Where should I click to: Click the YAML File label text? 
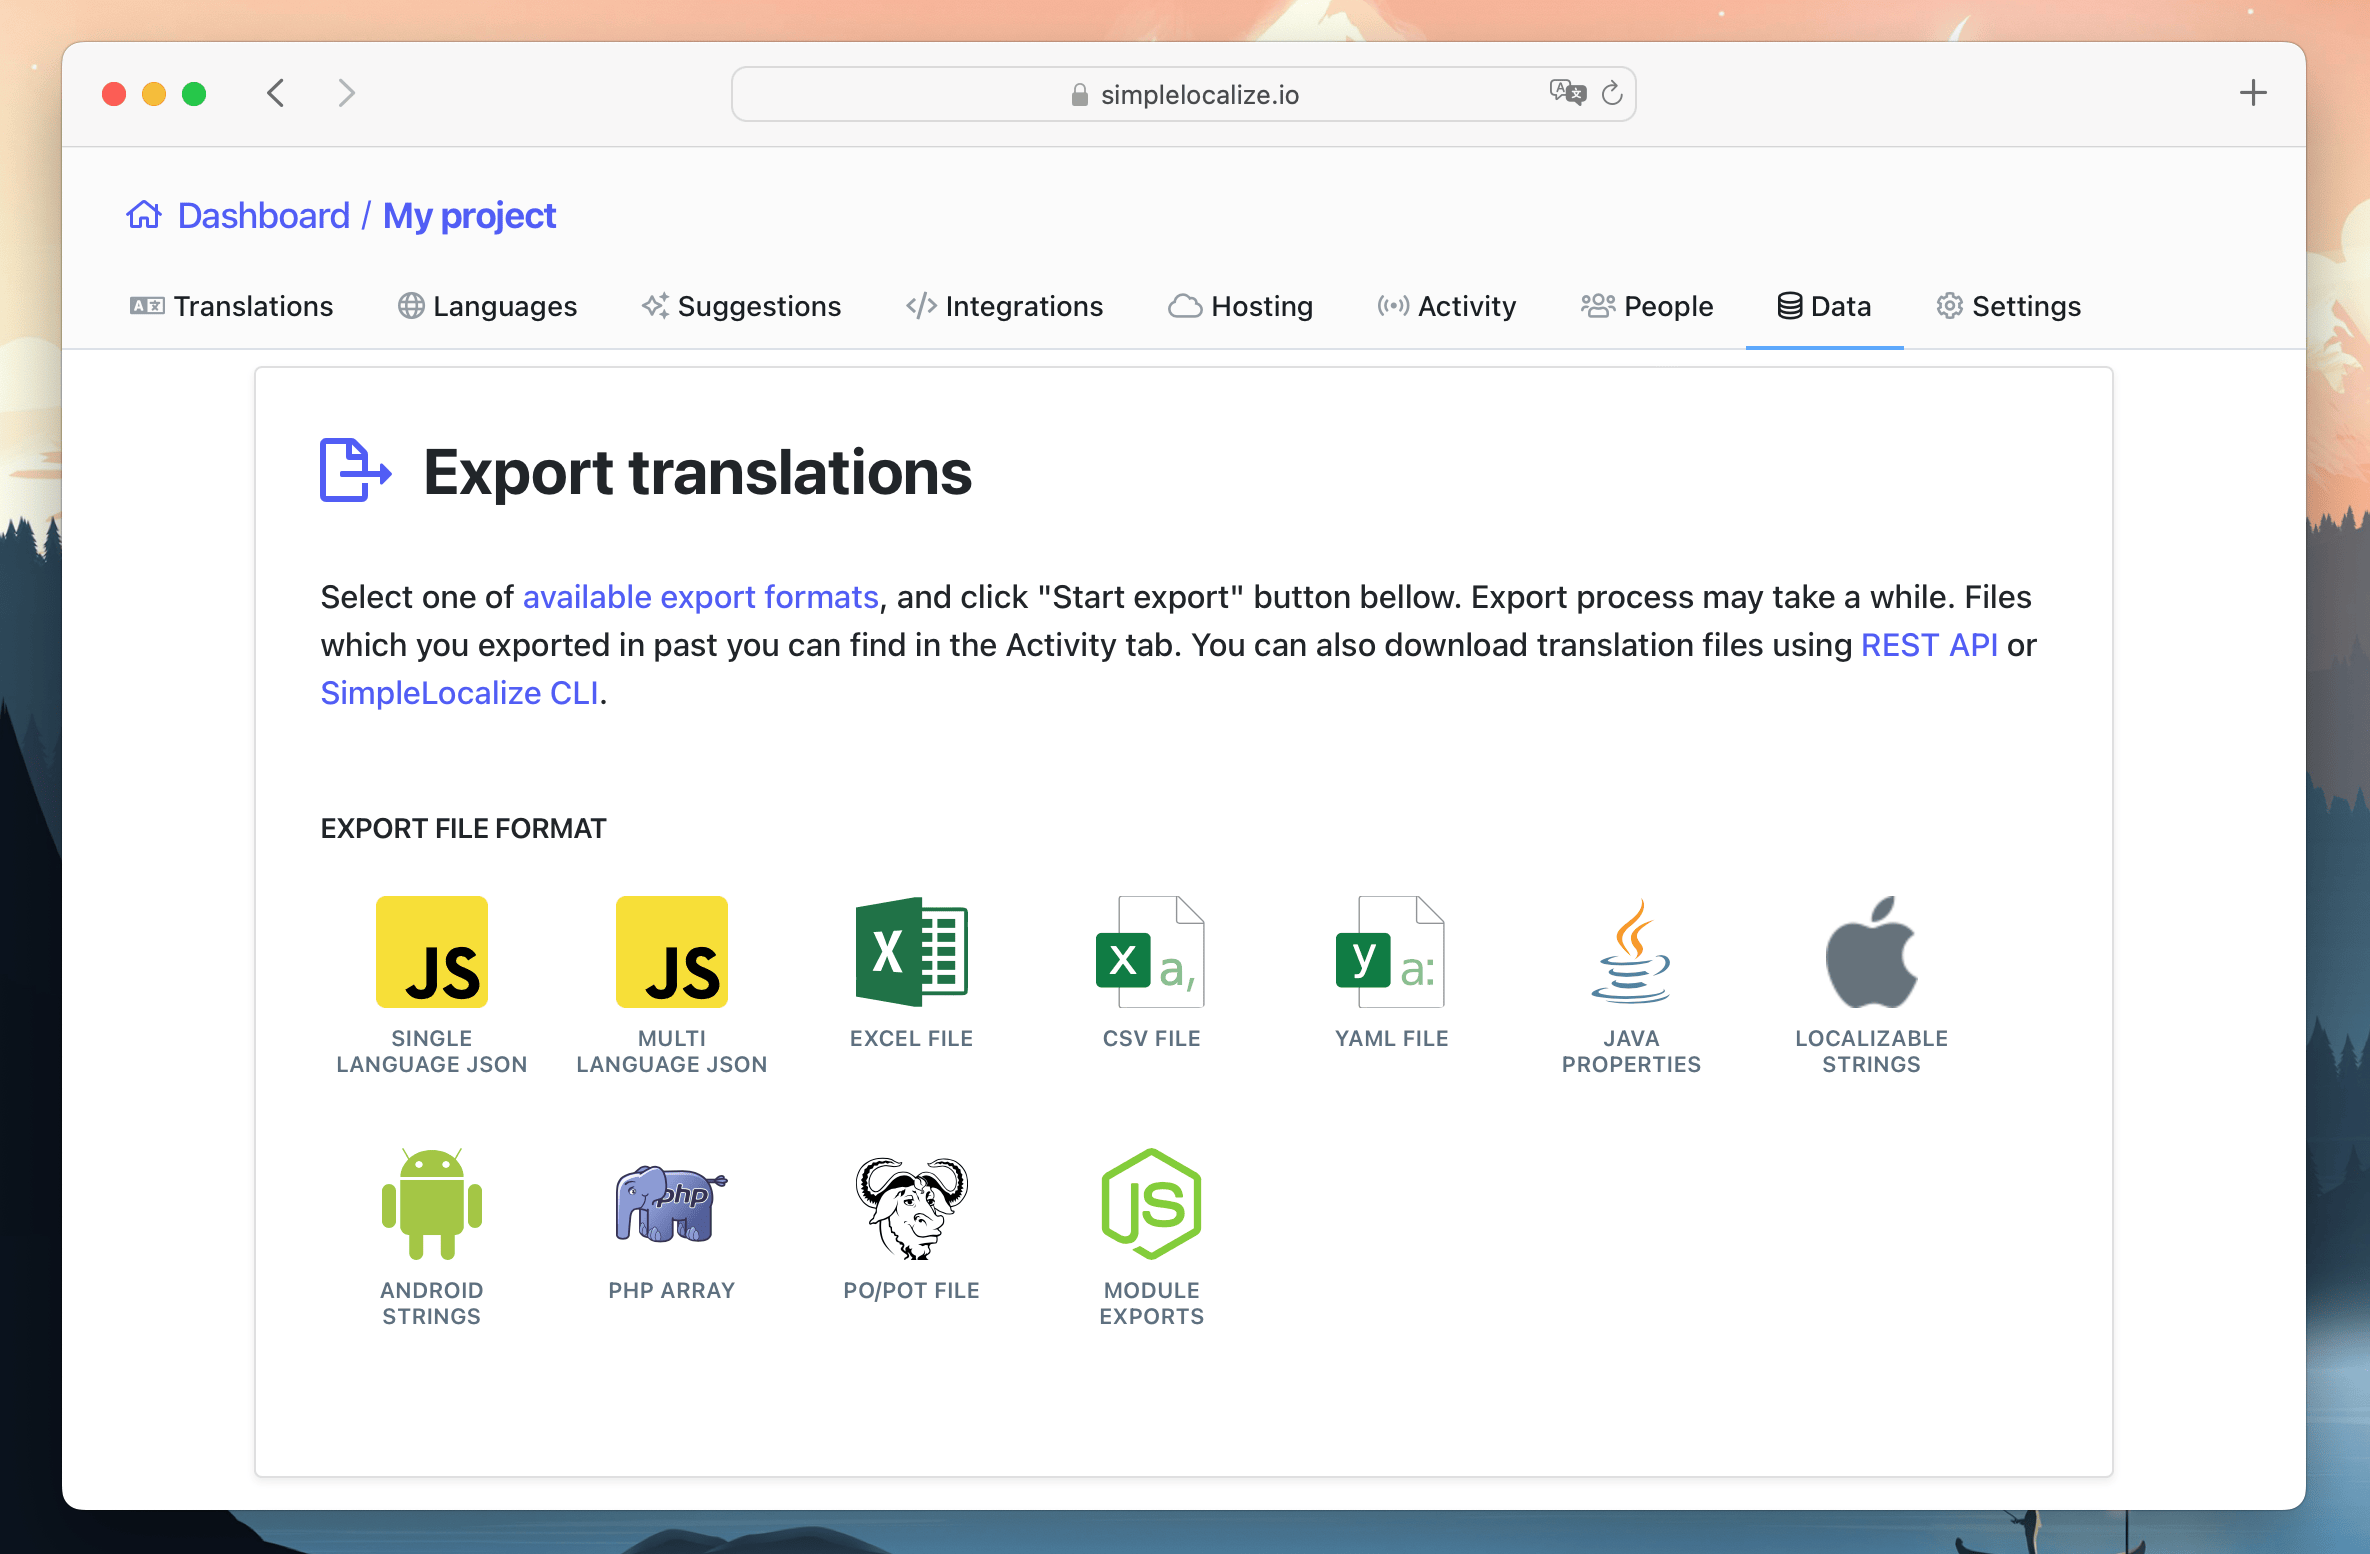click(1391, 1038)
